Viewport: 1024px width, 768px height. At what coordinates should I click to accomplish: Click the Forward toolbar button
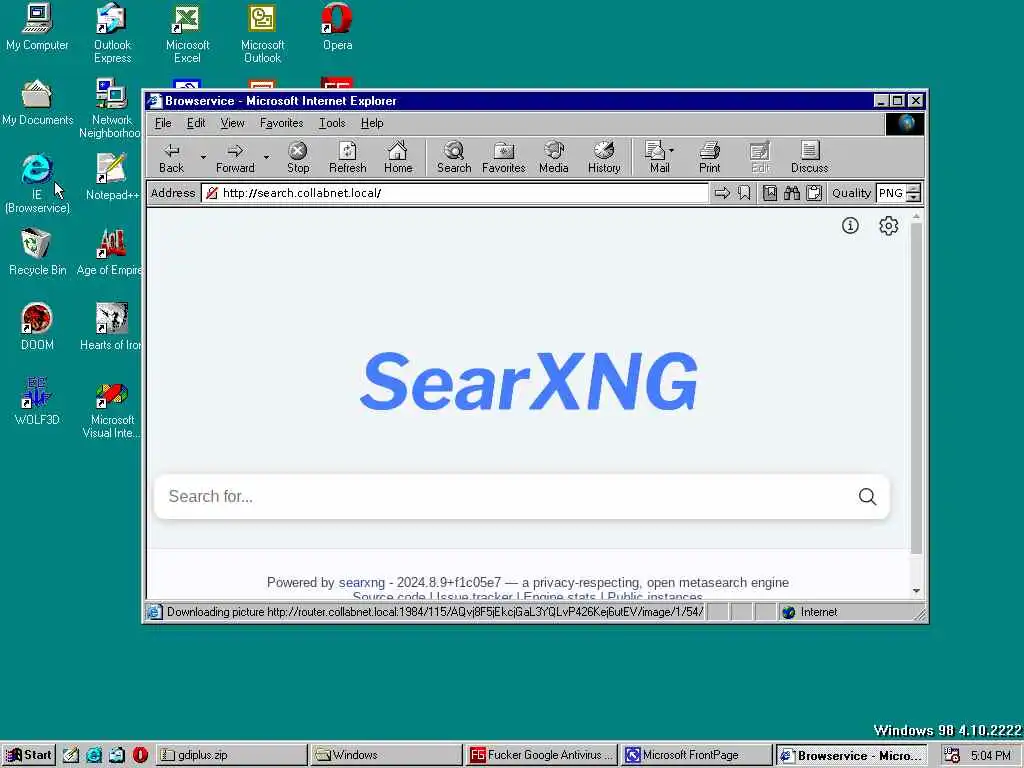235,158
